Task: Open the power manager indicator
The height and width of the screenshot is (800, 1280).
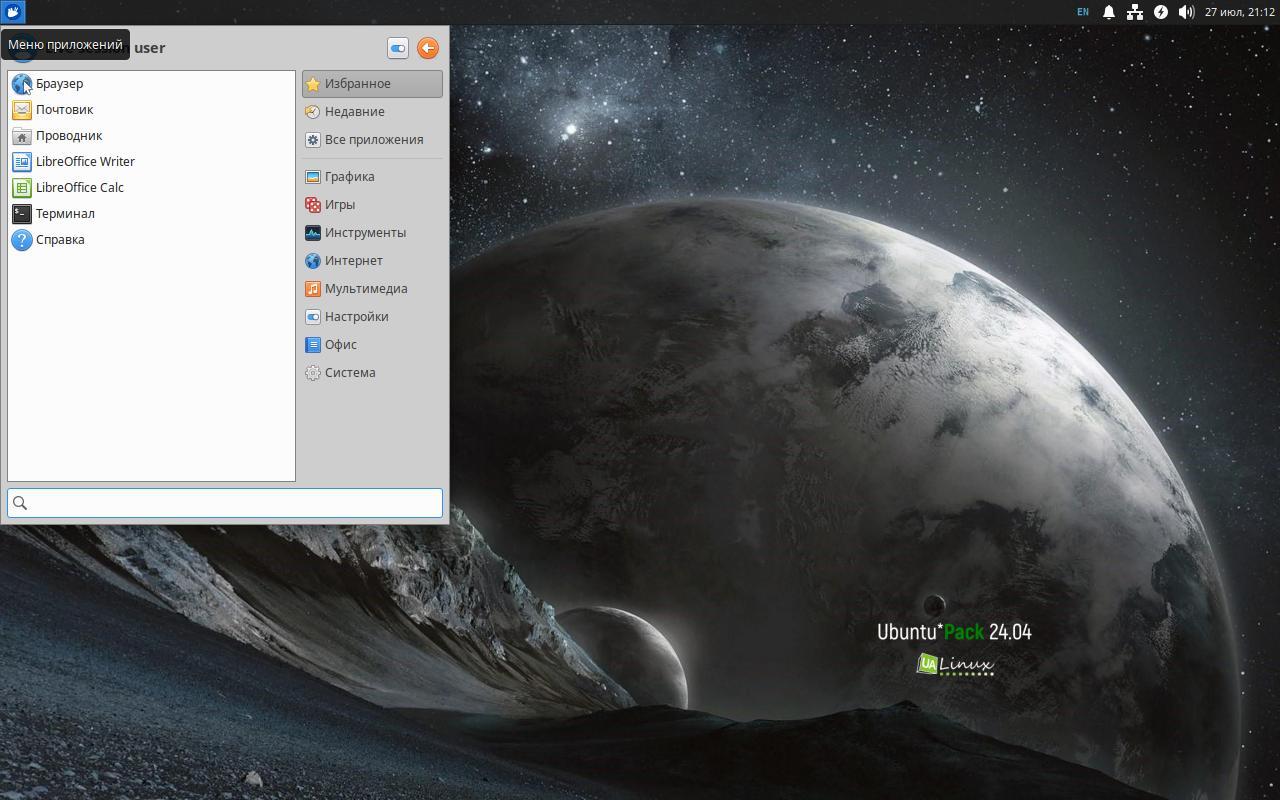Action: click(x=1161, y=12)
